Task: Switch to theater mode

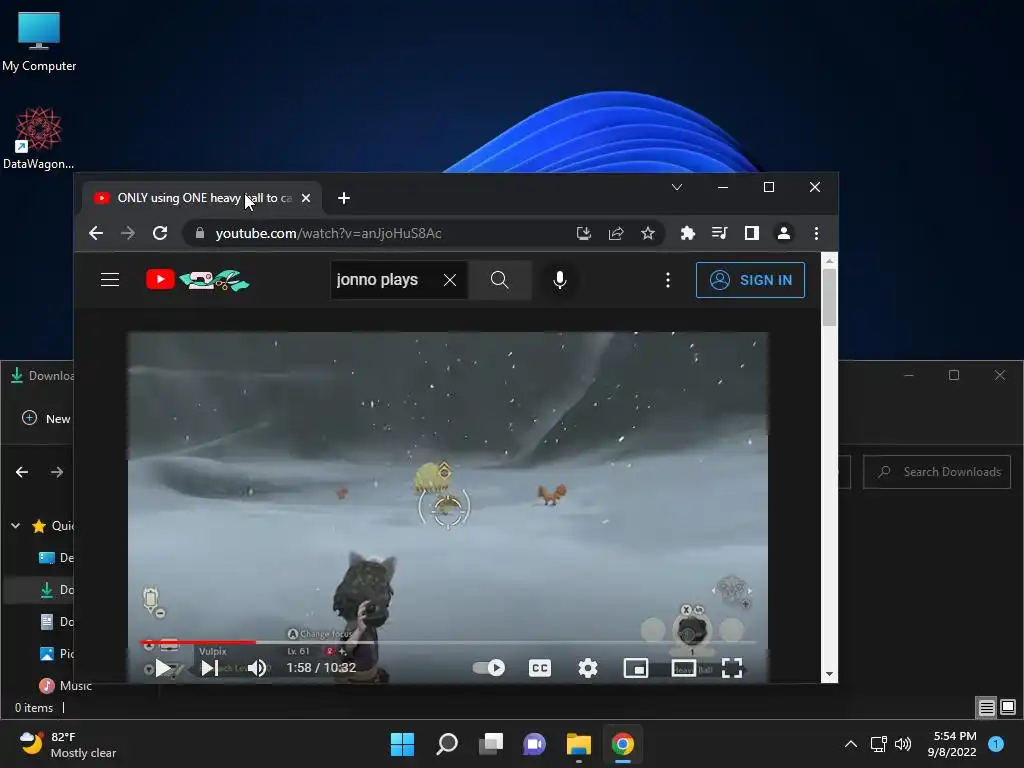Action: [684, 667]
